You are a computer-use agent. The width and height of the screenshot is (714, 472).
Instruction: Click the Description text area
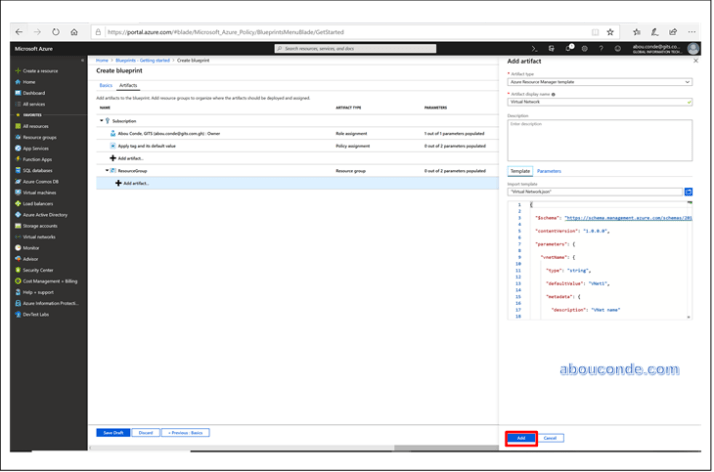(x=599, y=140)
